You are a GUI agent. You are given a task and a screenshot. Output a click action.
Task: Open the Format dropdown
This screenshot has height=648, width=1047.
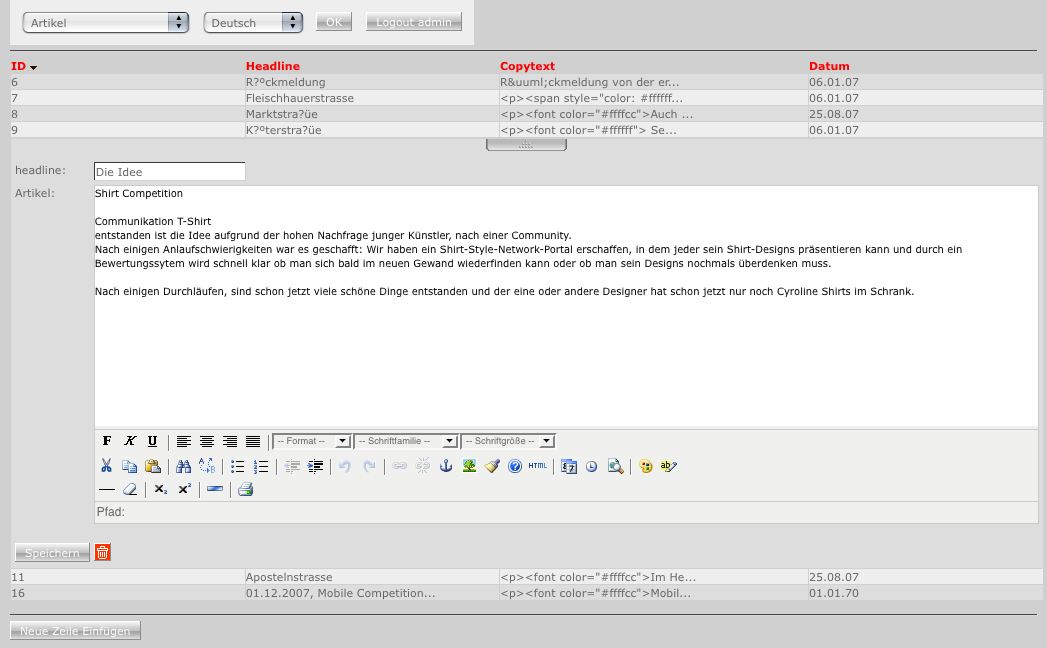pos(311,441)
